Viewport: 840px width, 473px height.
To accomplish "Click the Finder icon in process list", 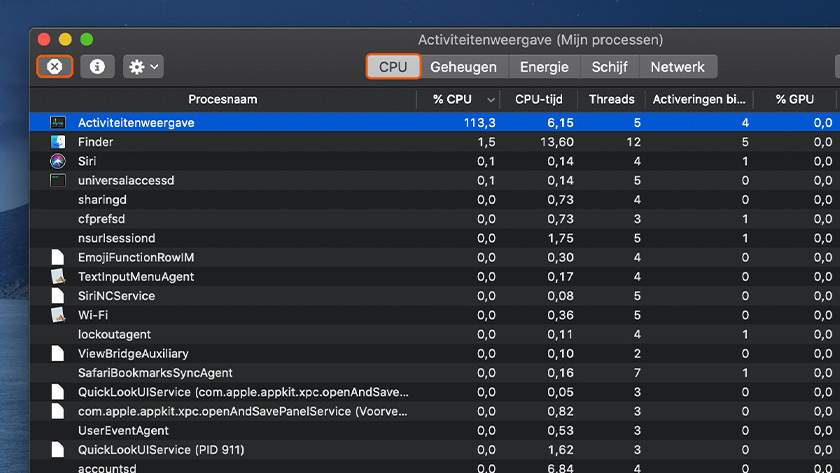I will pos(58,142).
